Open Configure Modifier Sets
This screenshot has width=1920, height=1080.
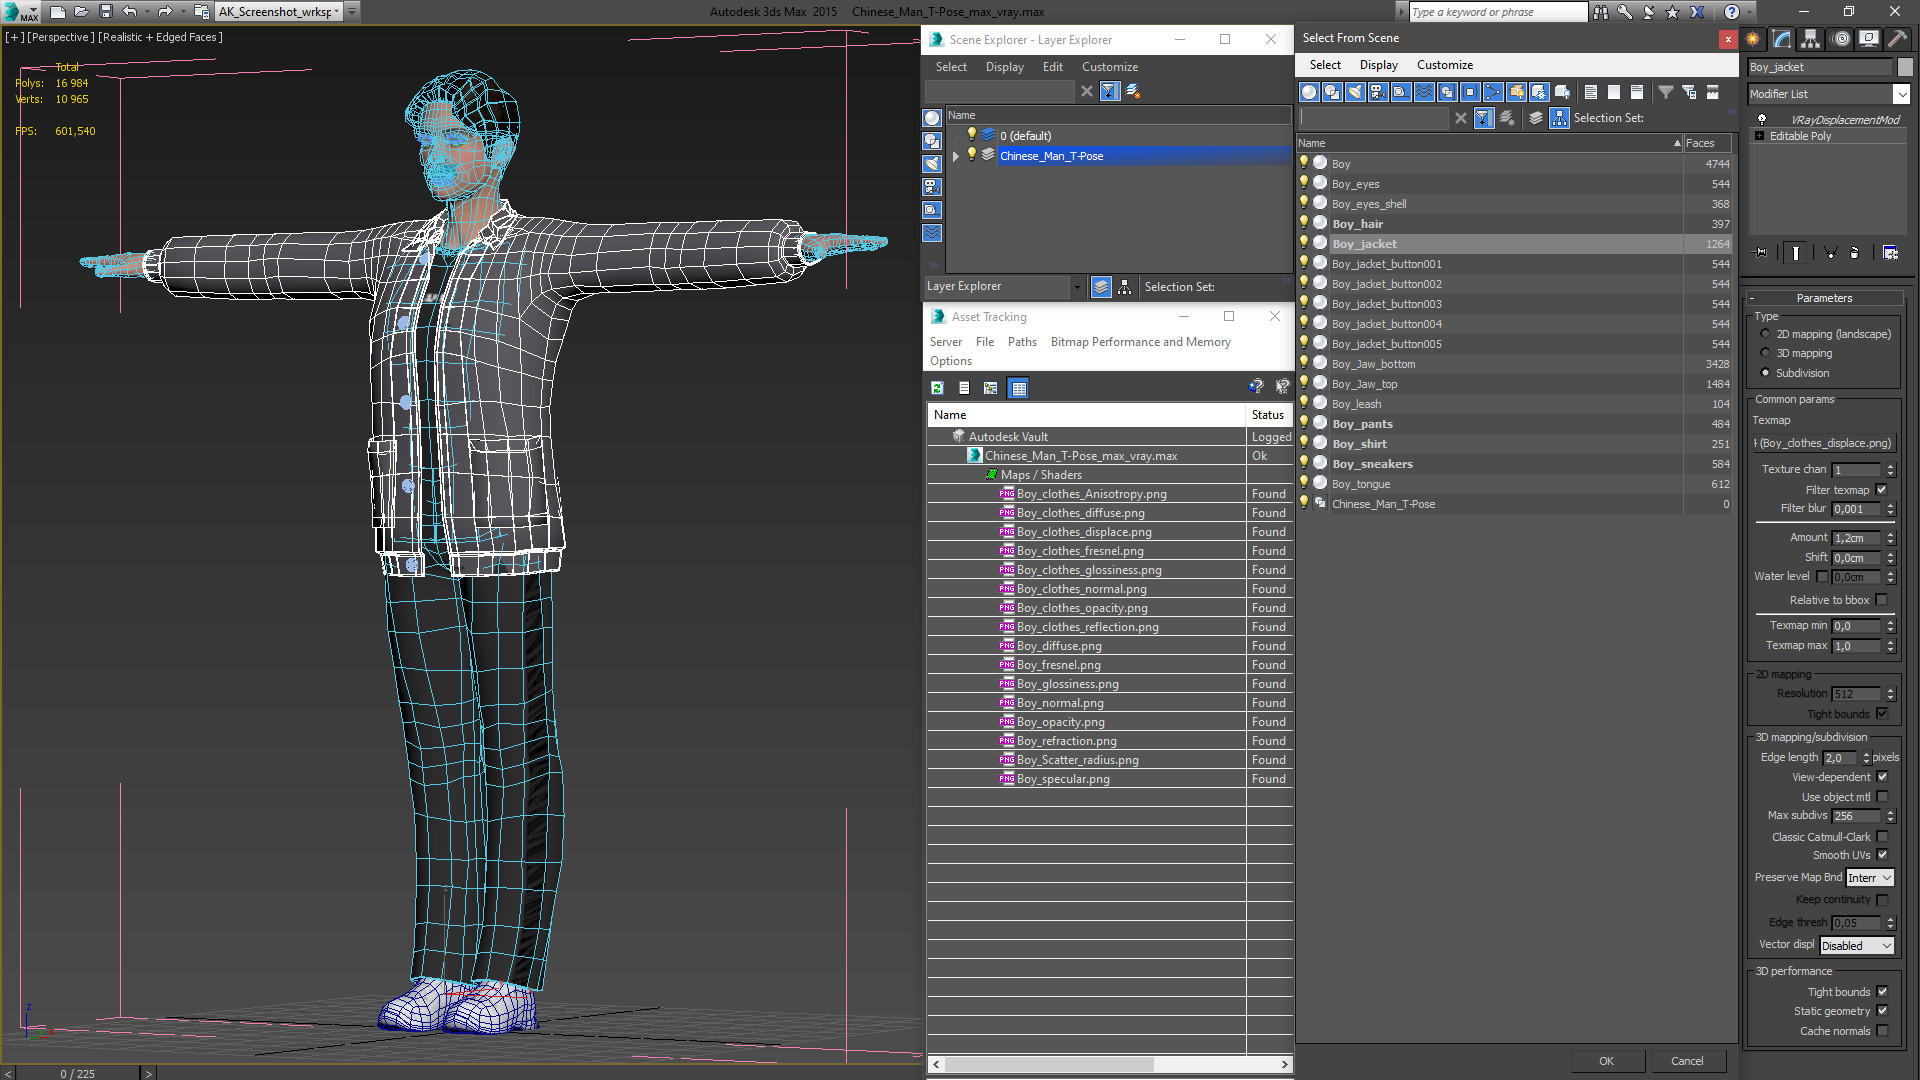click(x=1890, y=253)
